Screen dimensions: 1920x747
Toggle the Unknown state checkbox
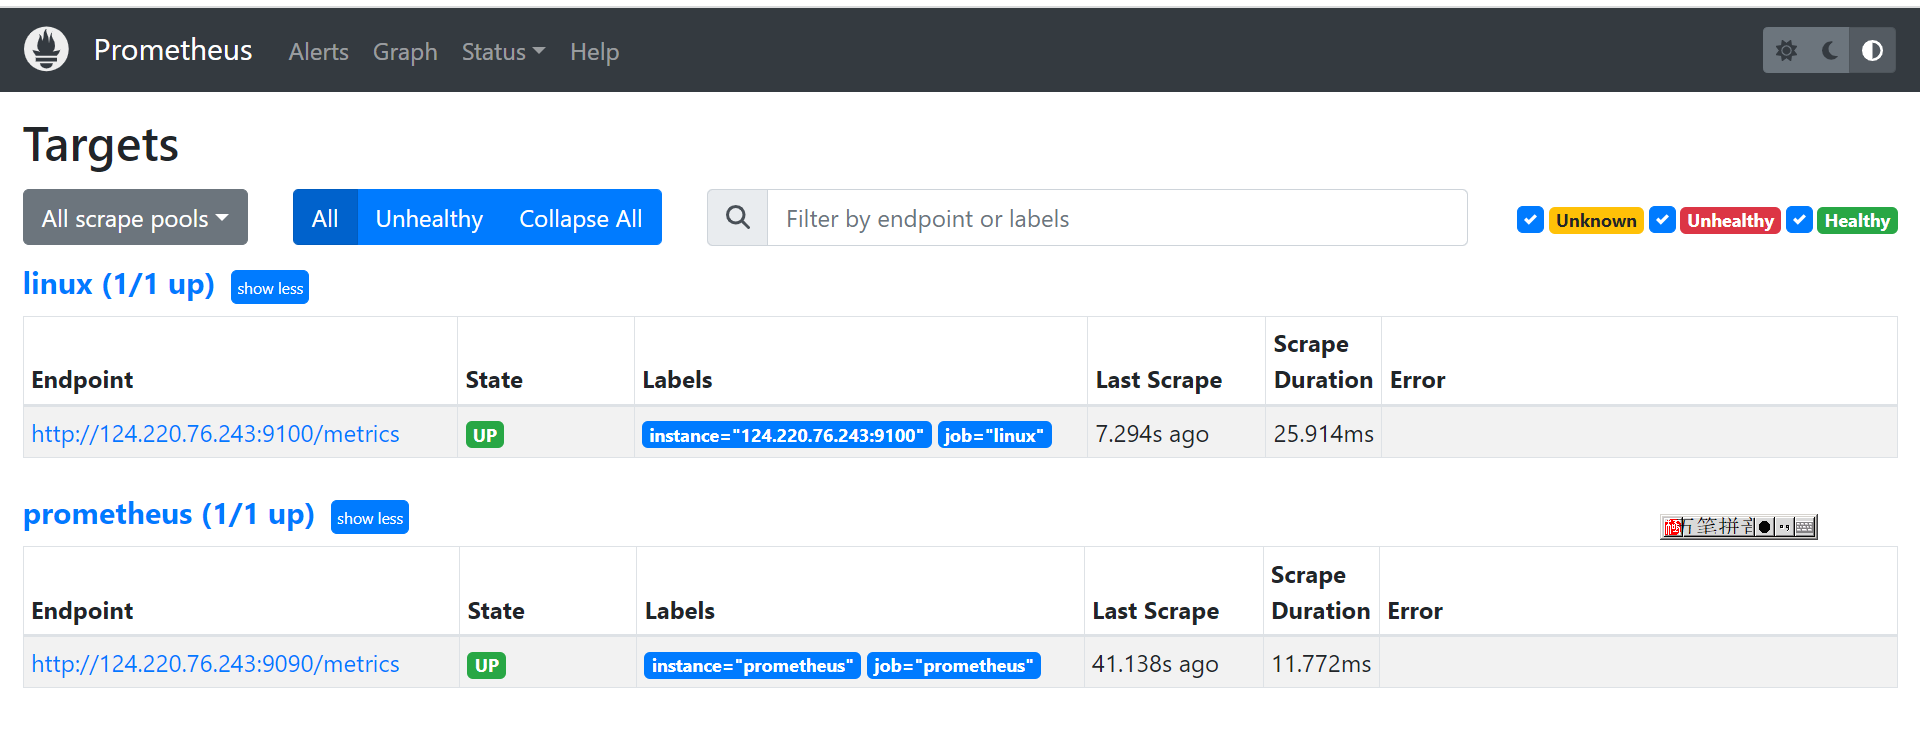pyautogui.click(x=1530, y=220)
